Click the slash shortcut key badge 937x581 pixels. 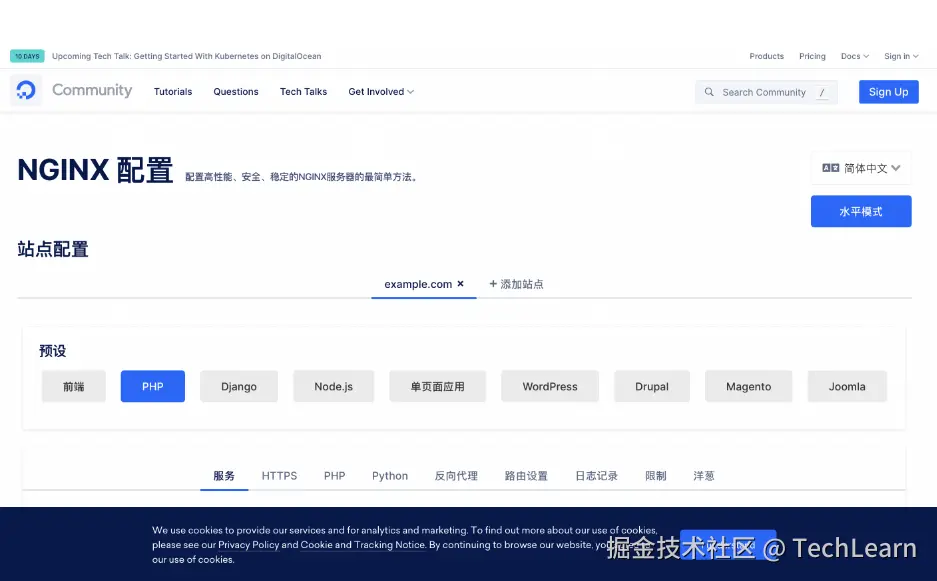(x=822, y=92)
